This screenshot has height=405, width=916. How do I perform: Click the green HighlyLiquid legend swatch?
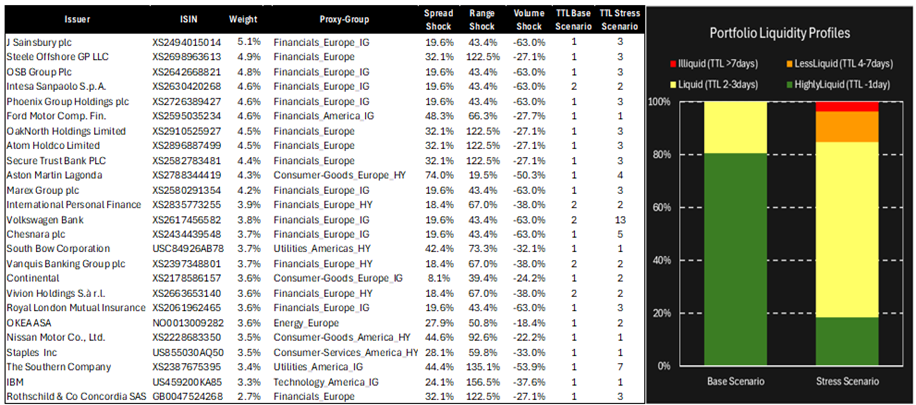point(789,84)
